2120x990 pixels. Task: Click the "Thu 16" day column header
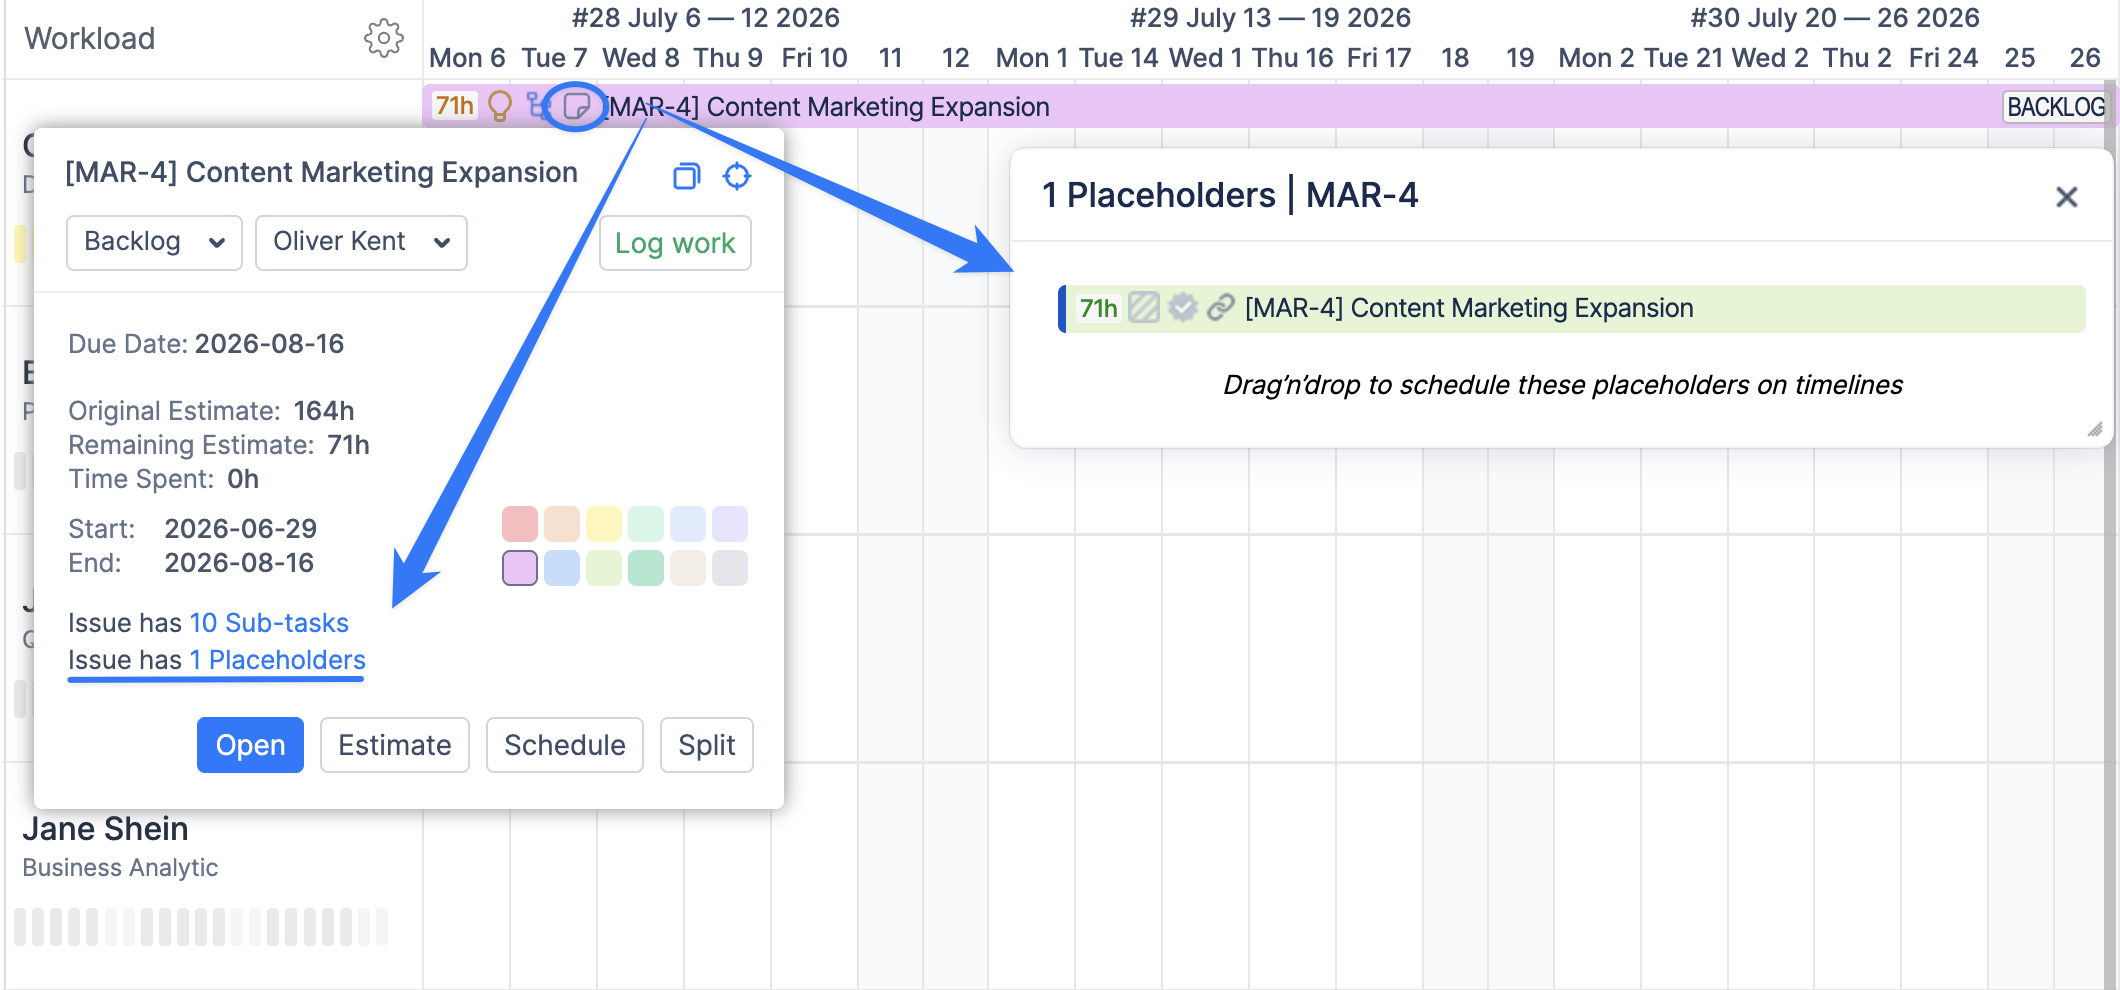click(1293, 58)
